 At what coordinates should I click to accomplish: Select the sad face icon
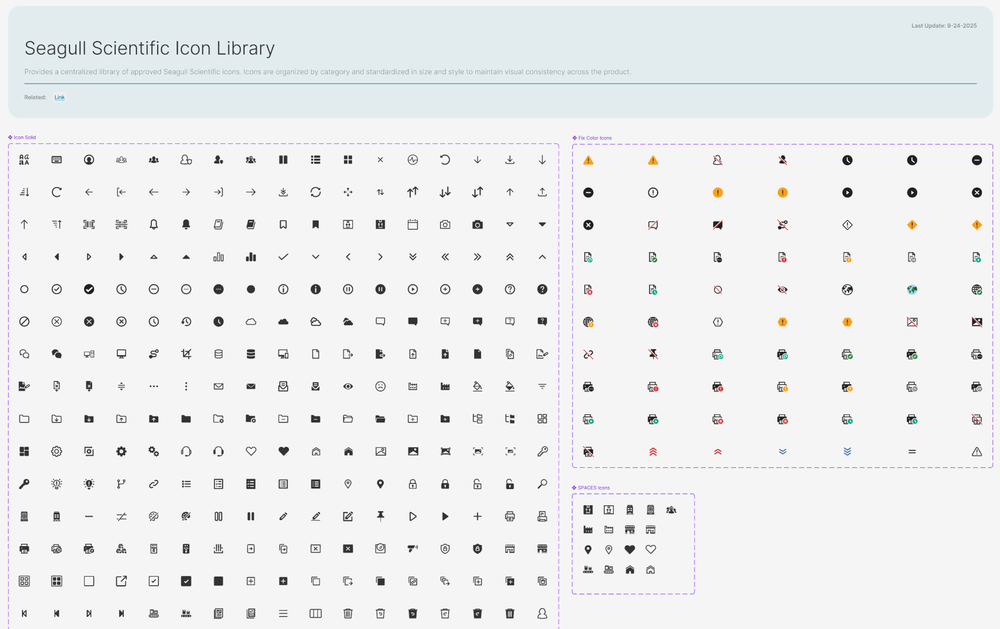pos(380,387)
